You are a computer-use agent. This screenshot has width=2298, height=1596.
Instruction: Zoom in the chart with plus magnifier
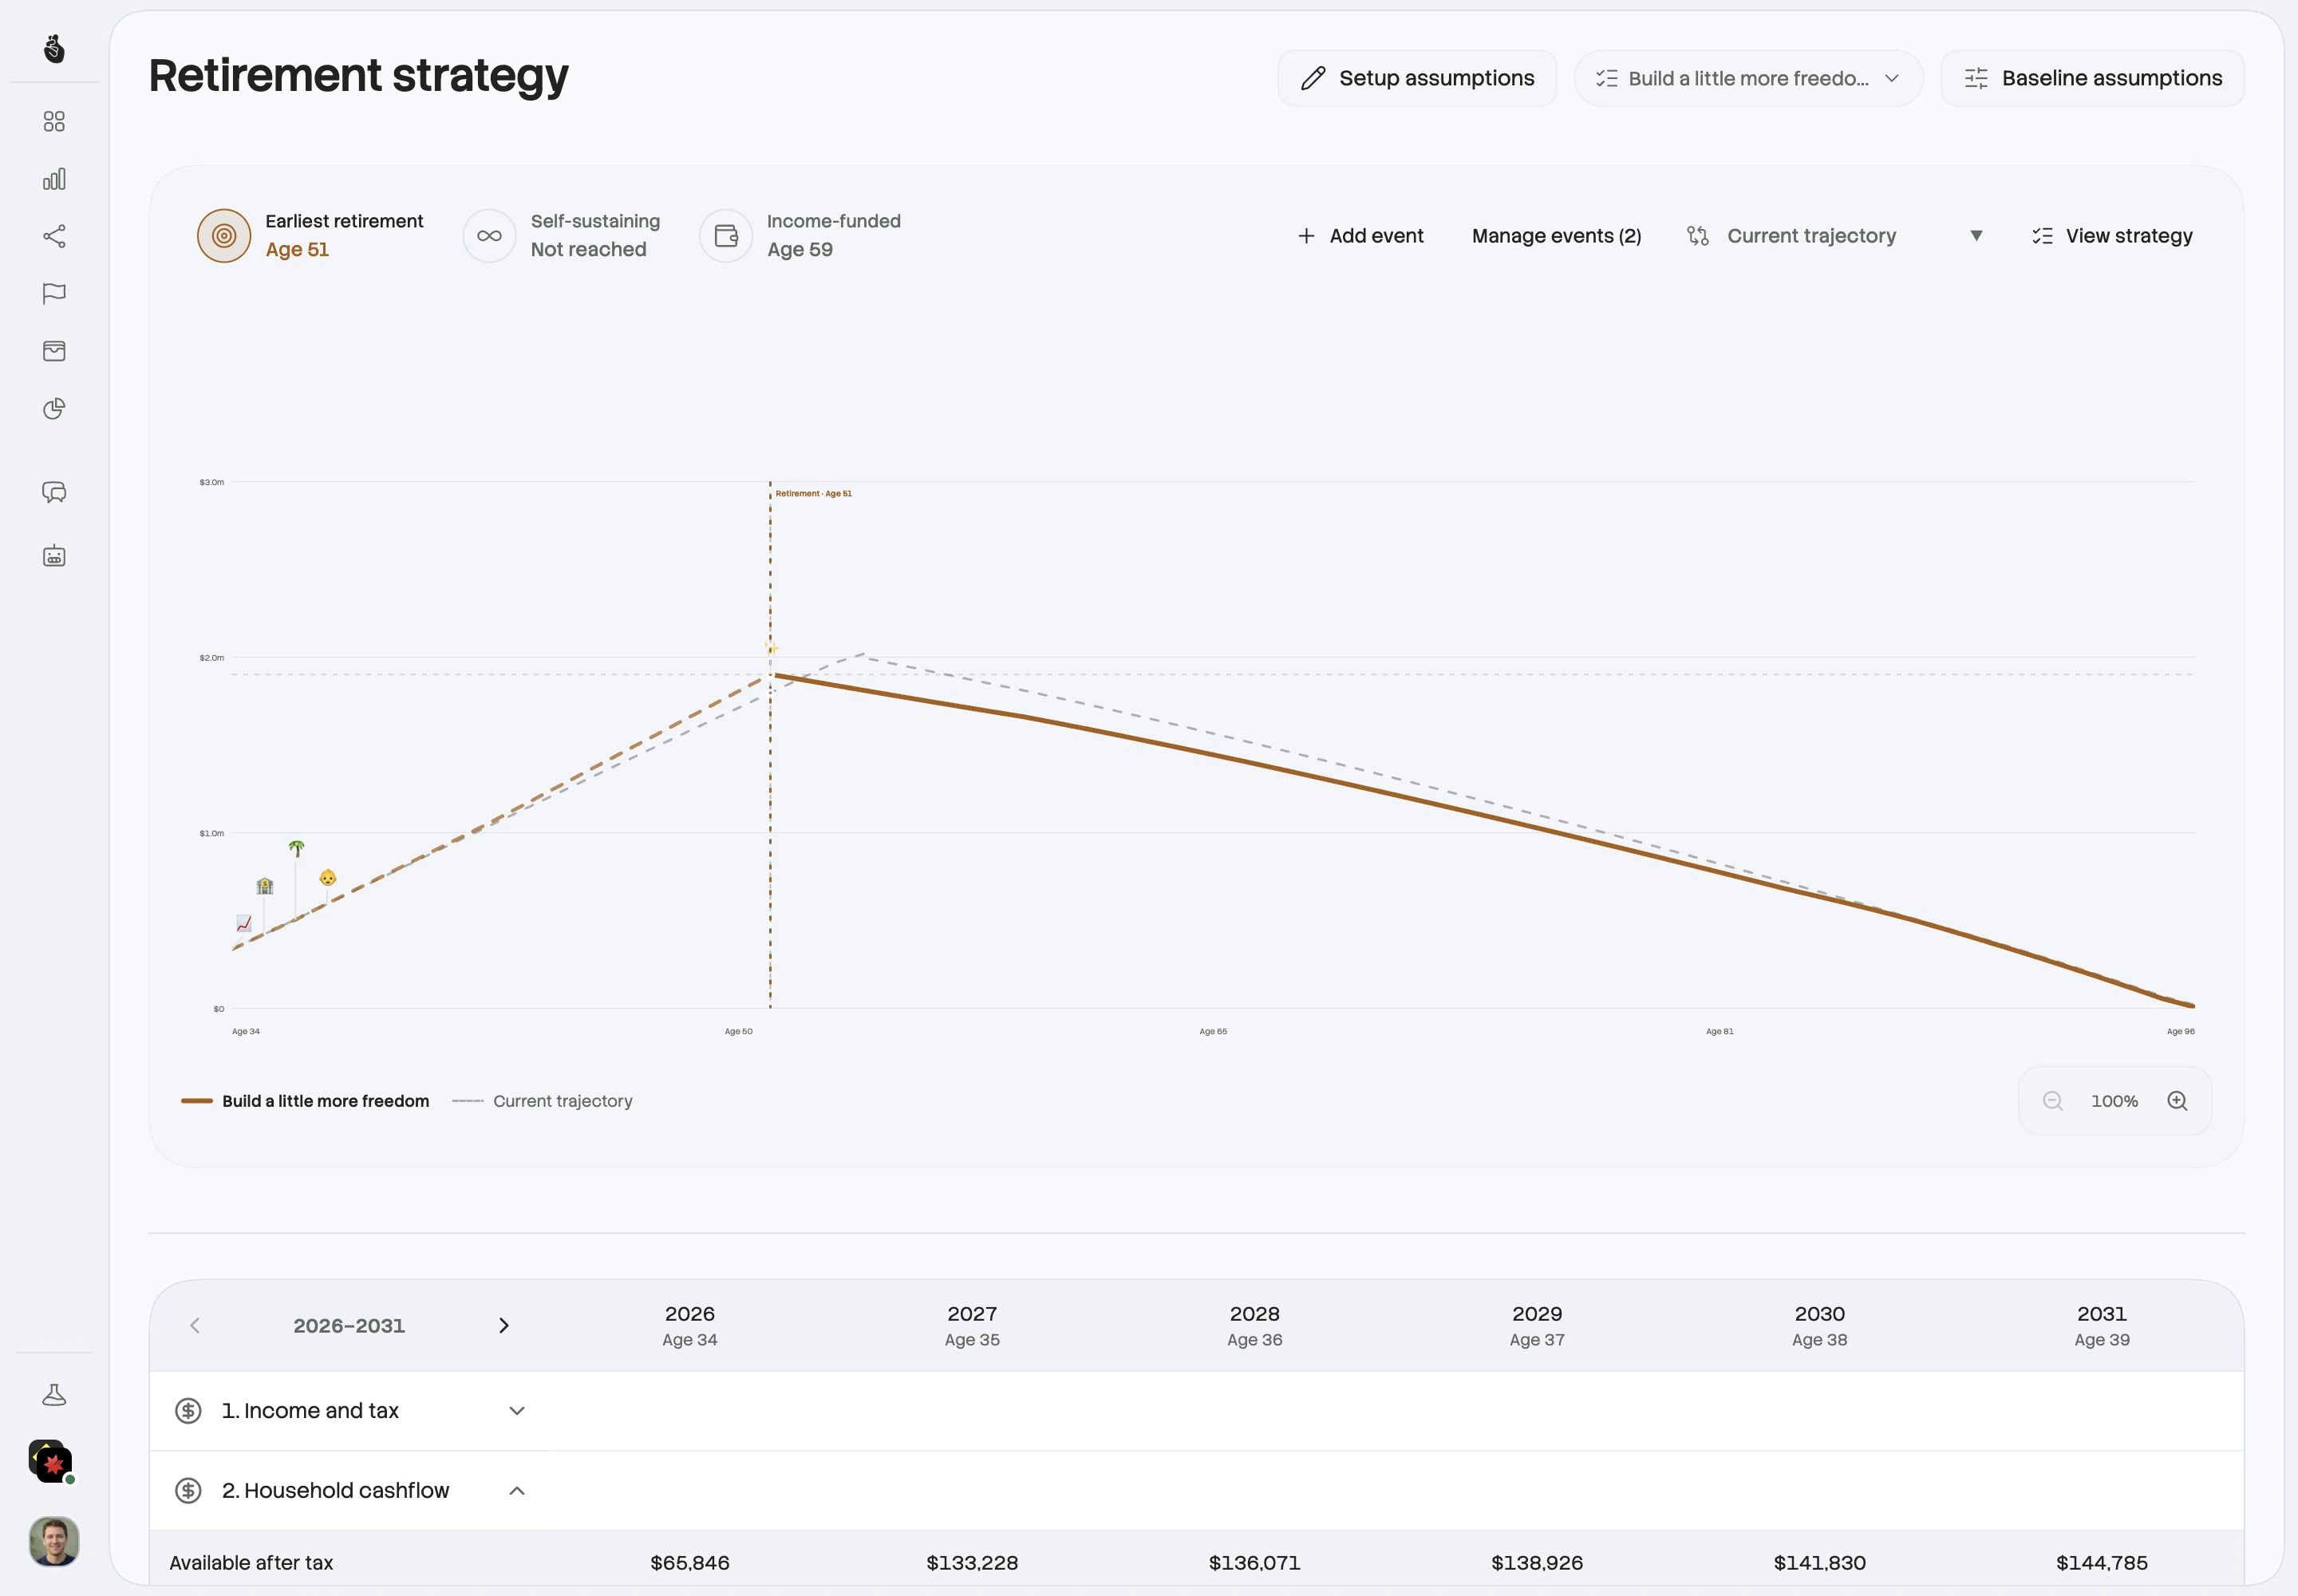[x=2177, y=1101]
